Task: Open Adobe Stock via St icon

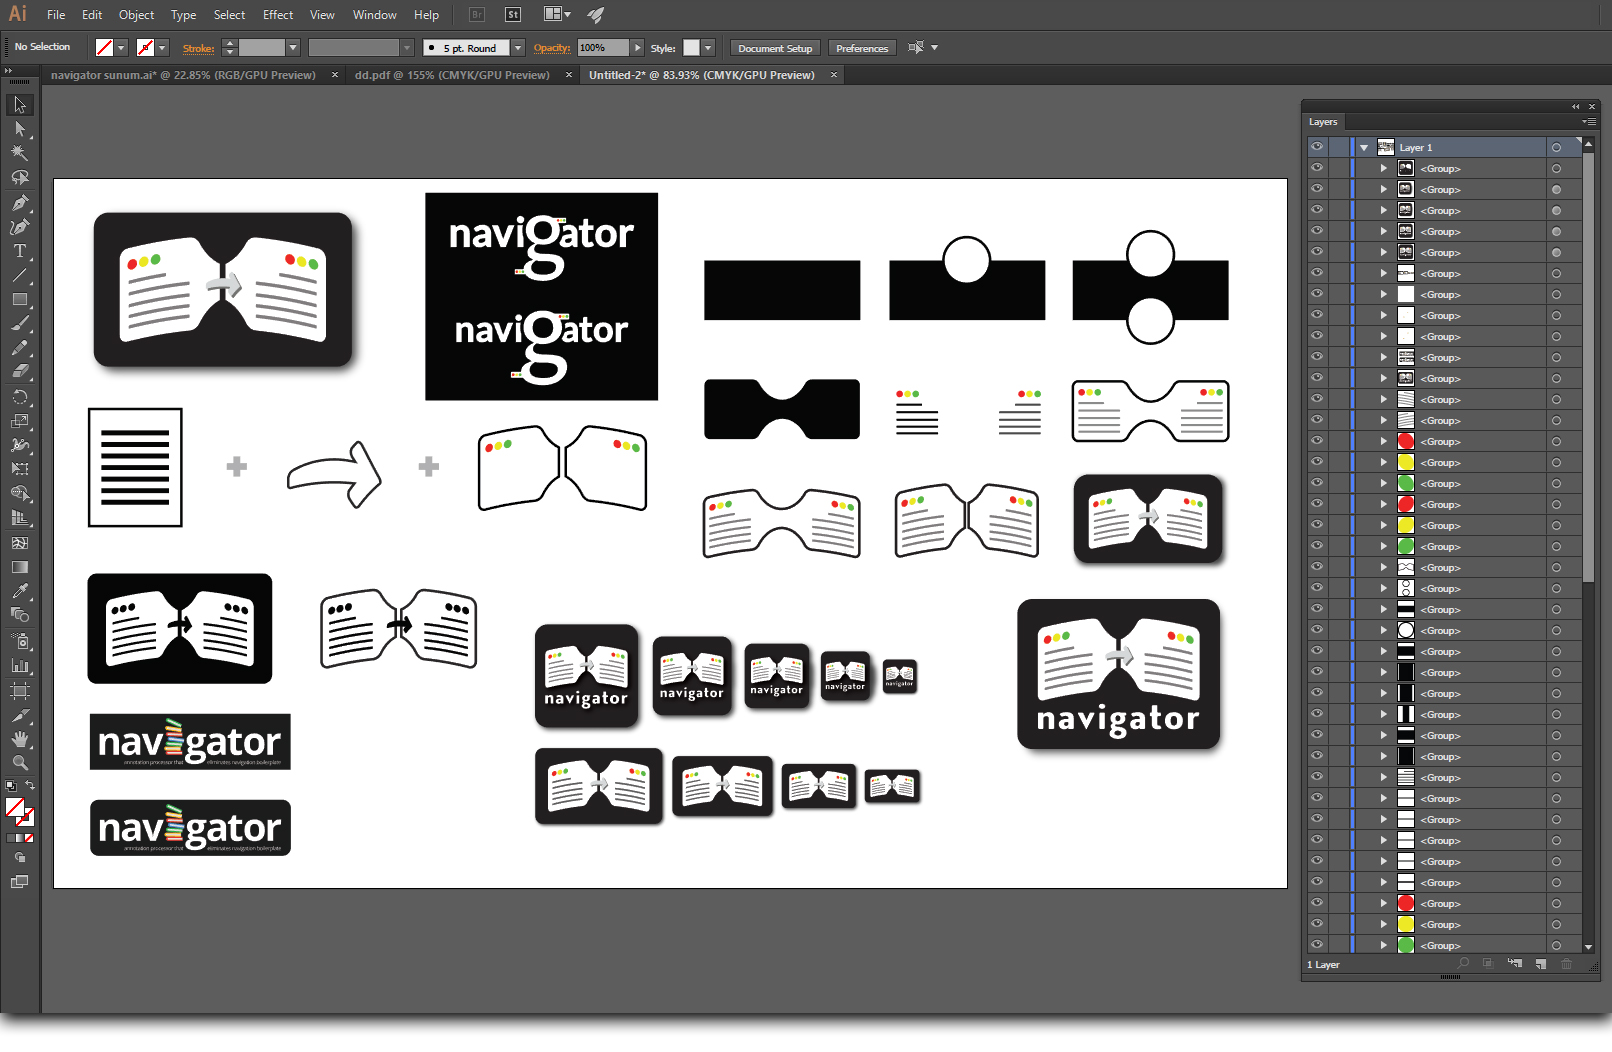Action: (x=513, y=15)
